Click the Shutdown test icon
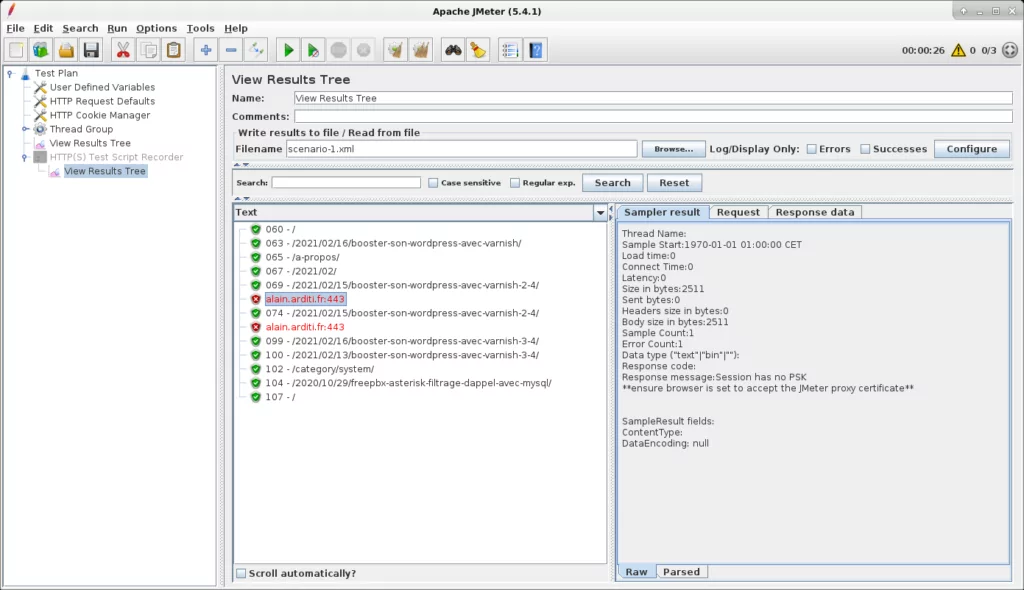The width and height of the screenshot is (1024, 590). [x=363, y=50]
